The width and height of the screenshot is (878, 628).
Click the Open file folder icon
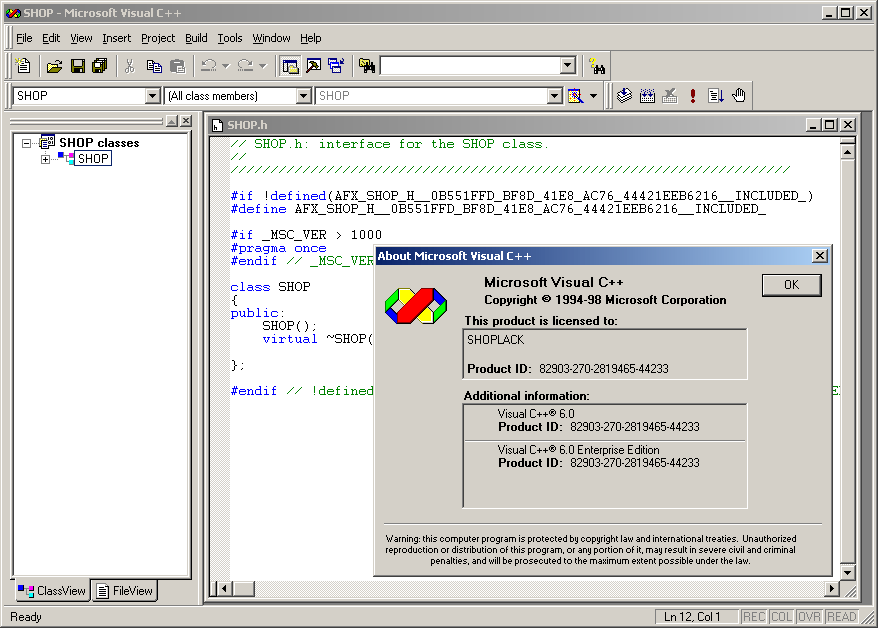[x=54, y=66]
